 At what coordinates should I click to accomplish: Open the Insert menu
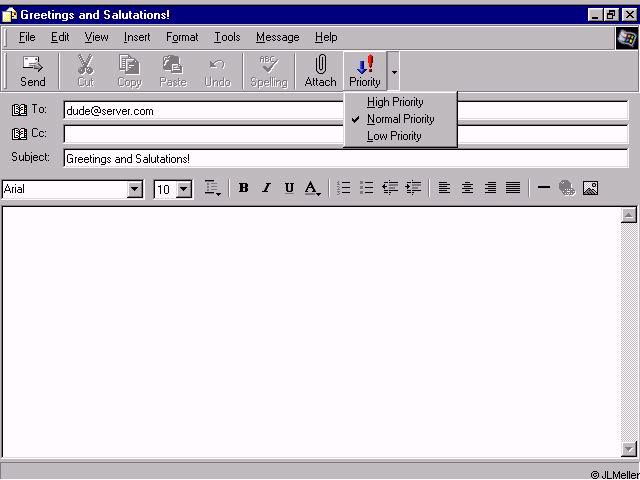click(137, 37)
